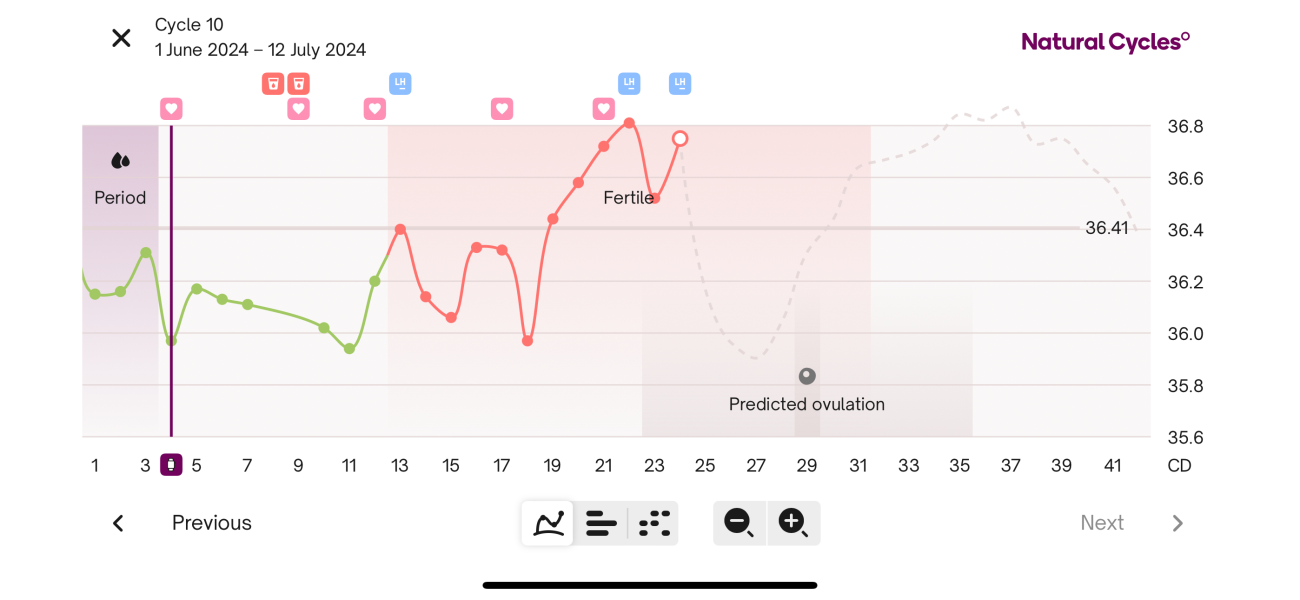This screenshot has height=600, width=1300.
Task: Expand Next using its right chevron
Action: [1178, 523]
